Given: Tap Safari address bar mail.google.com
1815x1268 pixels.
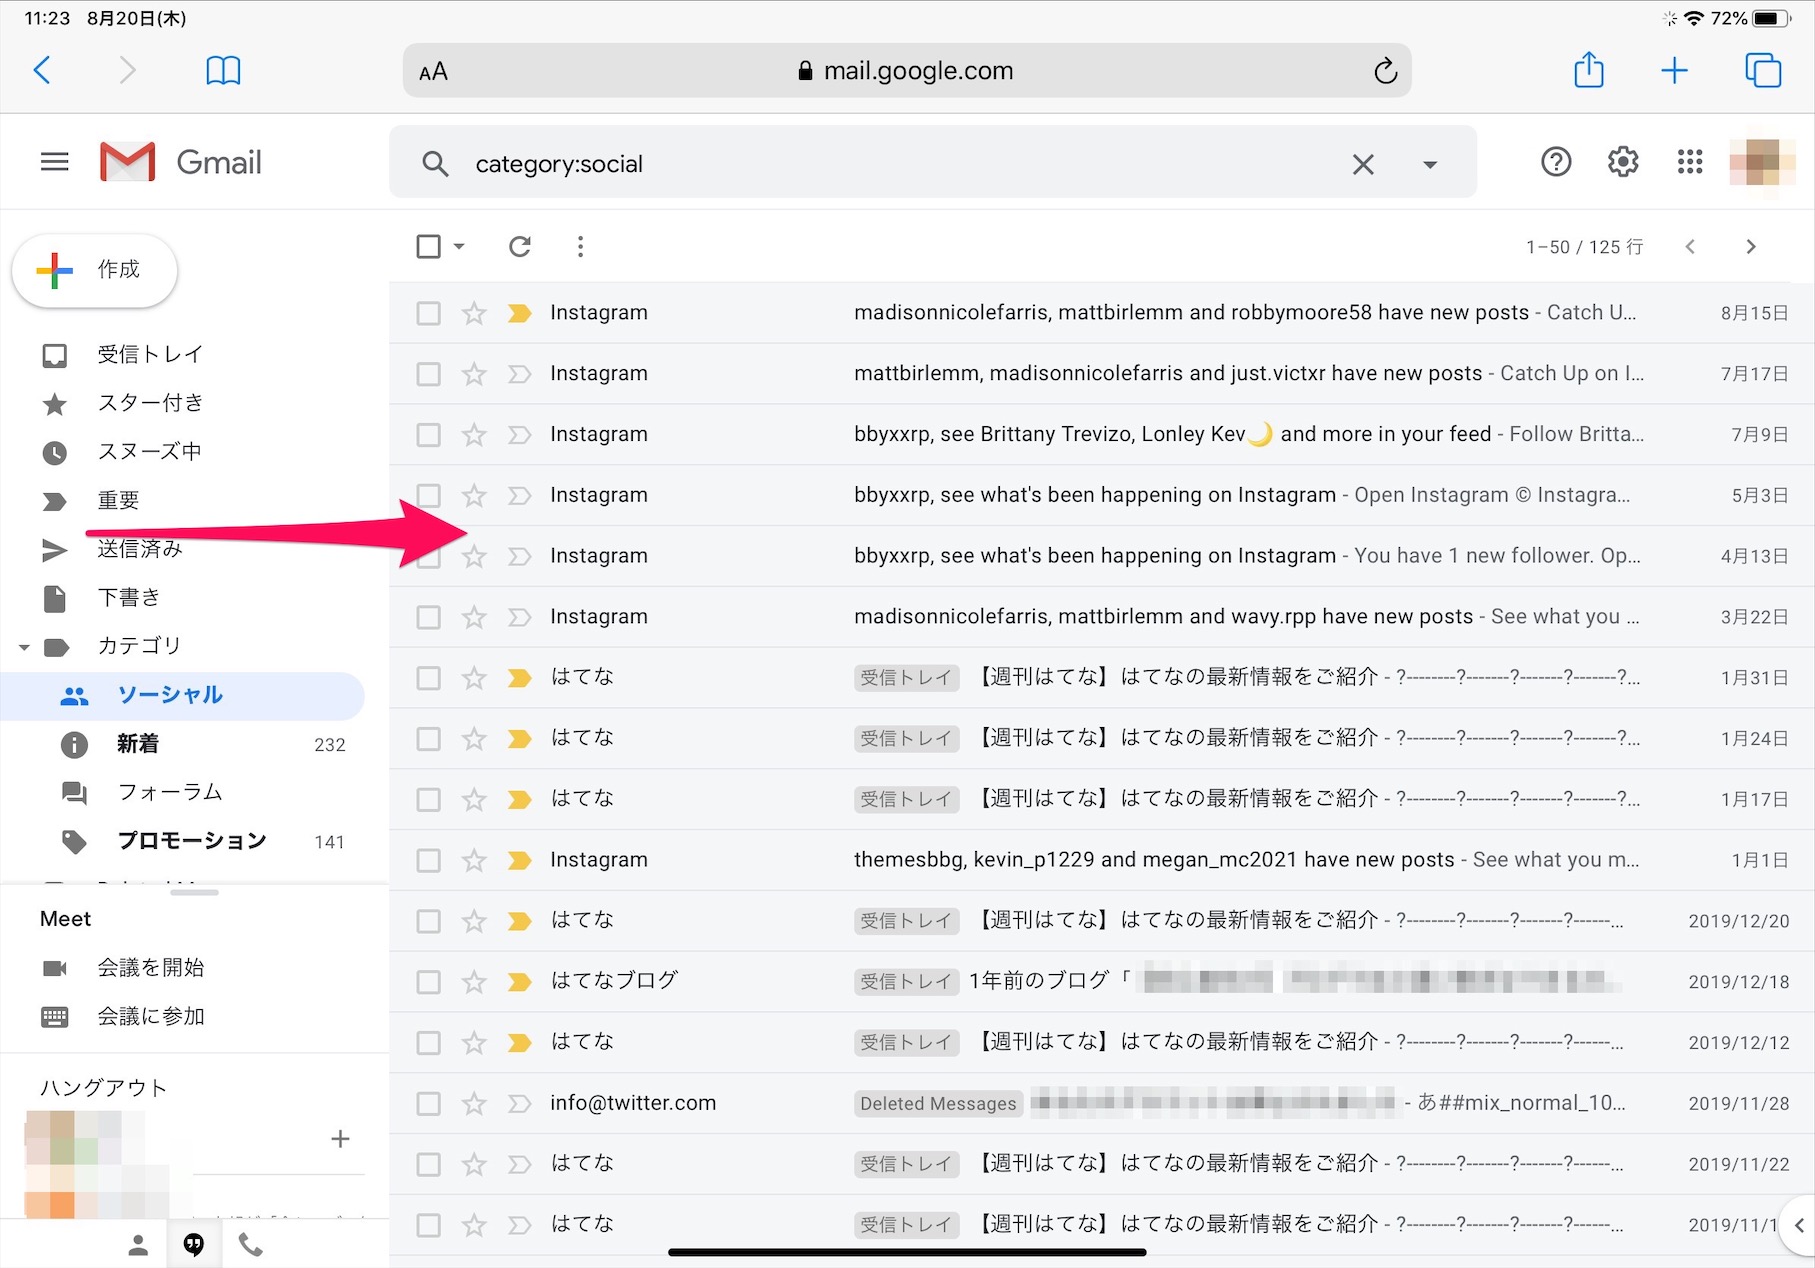Looking at the screenshot, I should tap(907, 70).
